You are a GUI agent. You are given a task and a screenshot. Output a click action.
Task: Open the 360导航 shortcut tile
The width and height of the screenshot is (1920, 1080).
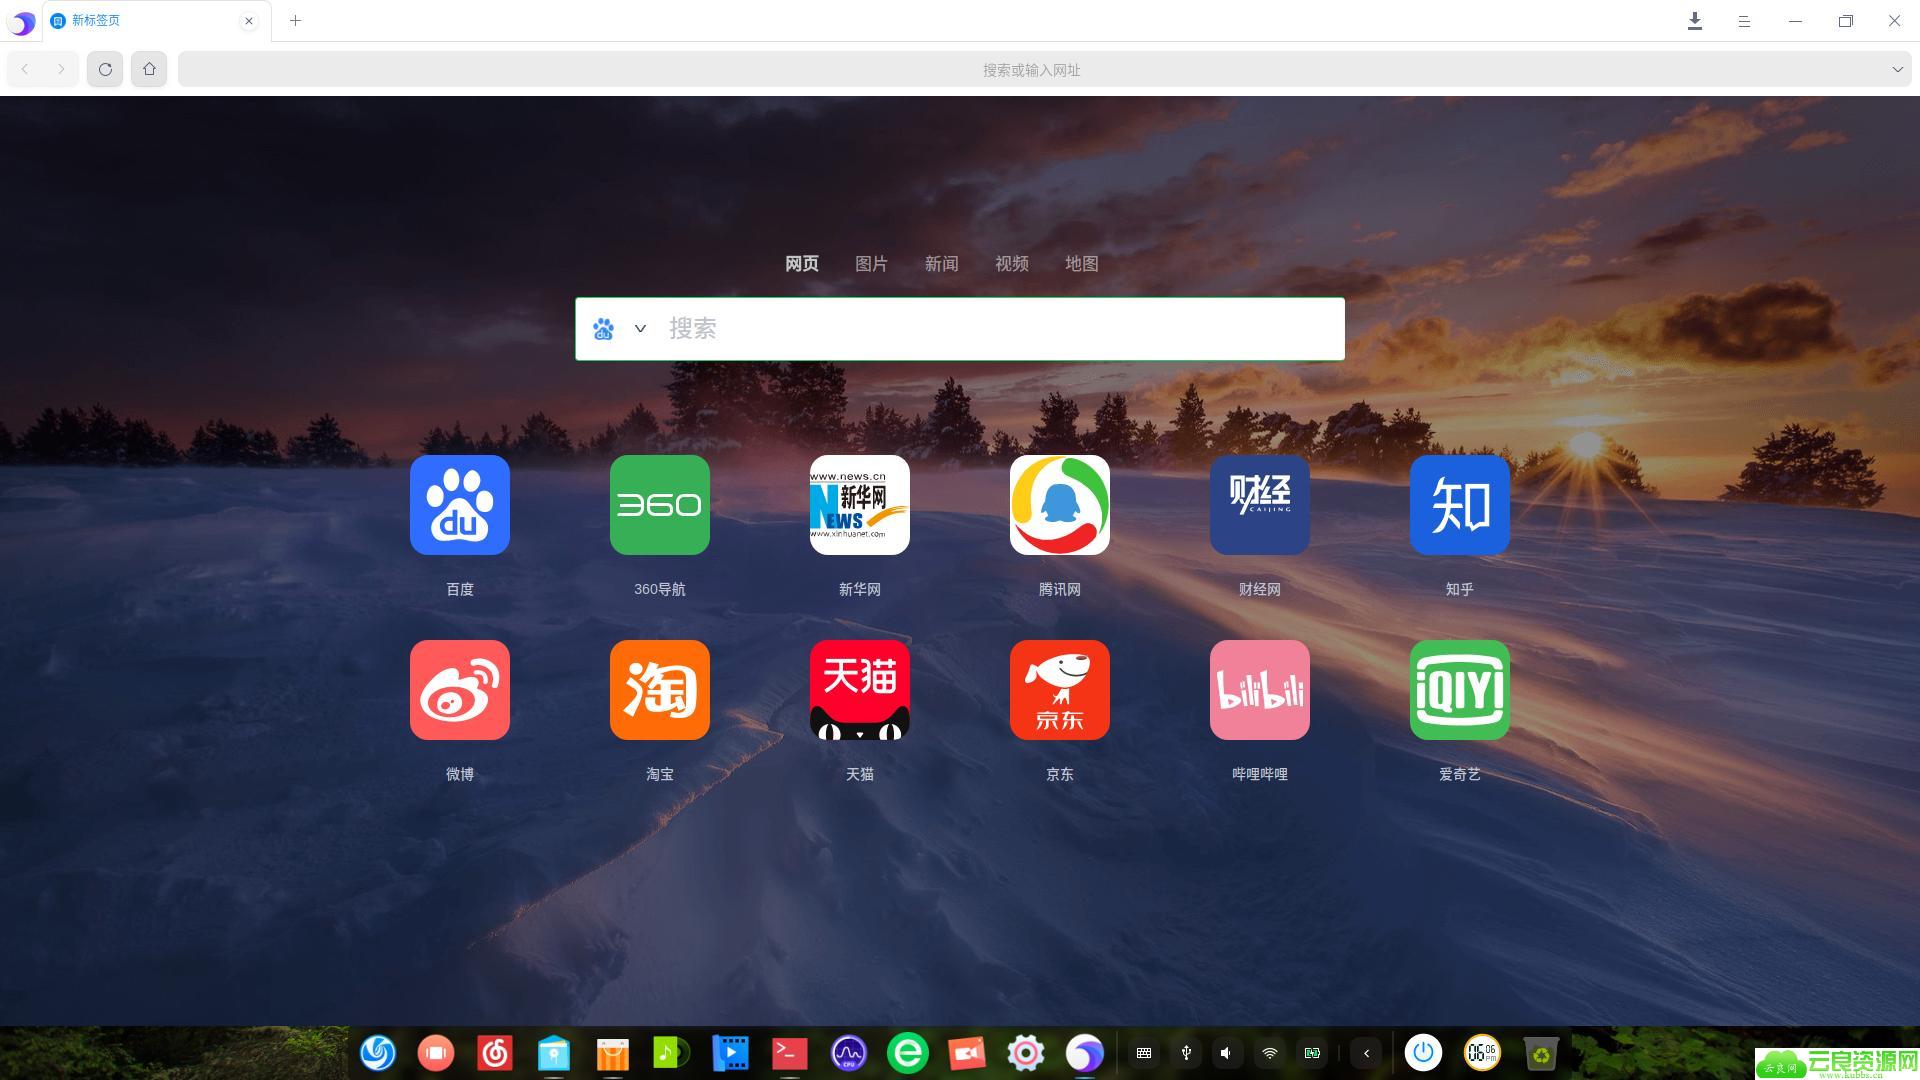point(660,505)
